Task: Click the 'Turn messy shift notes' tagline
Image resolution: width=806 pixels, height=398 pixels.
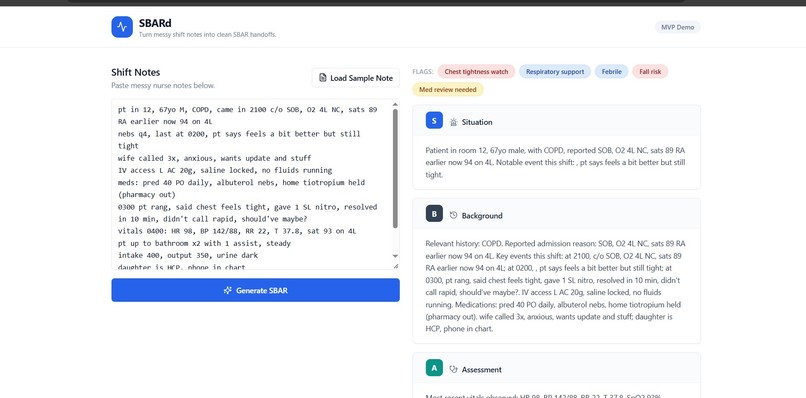Action: click(x=208, y=34)
